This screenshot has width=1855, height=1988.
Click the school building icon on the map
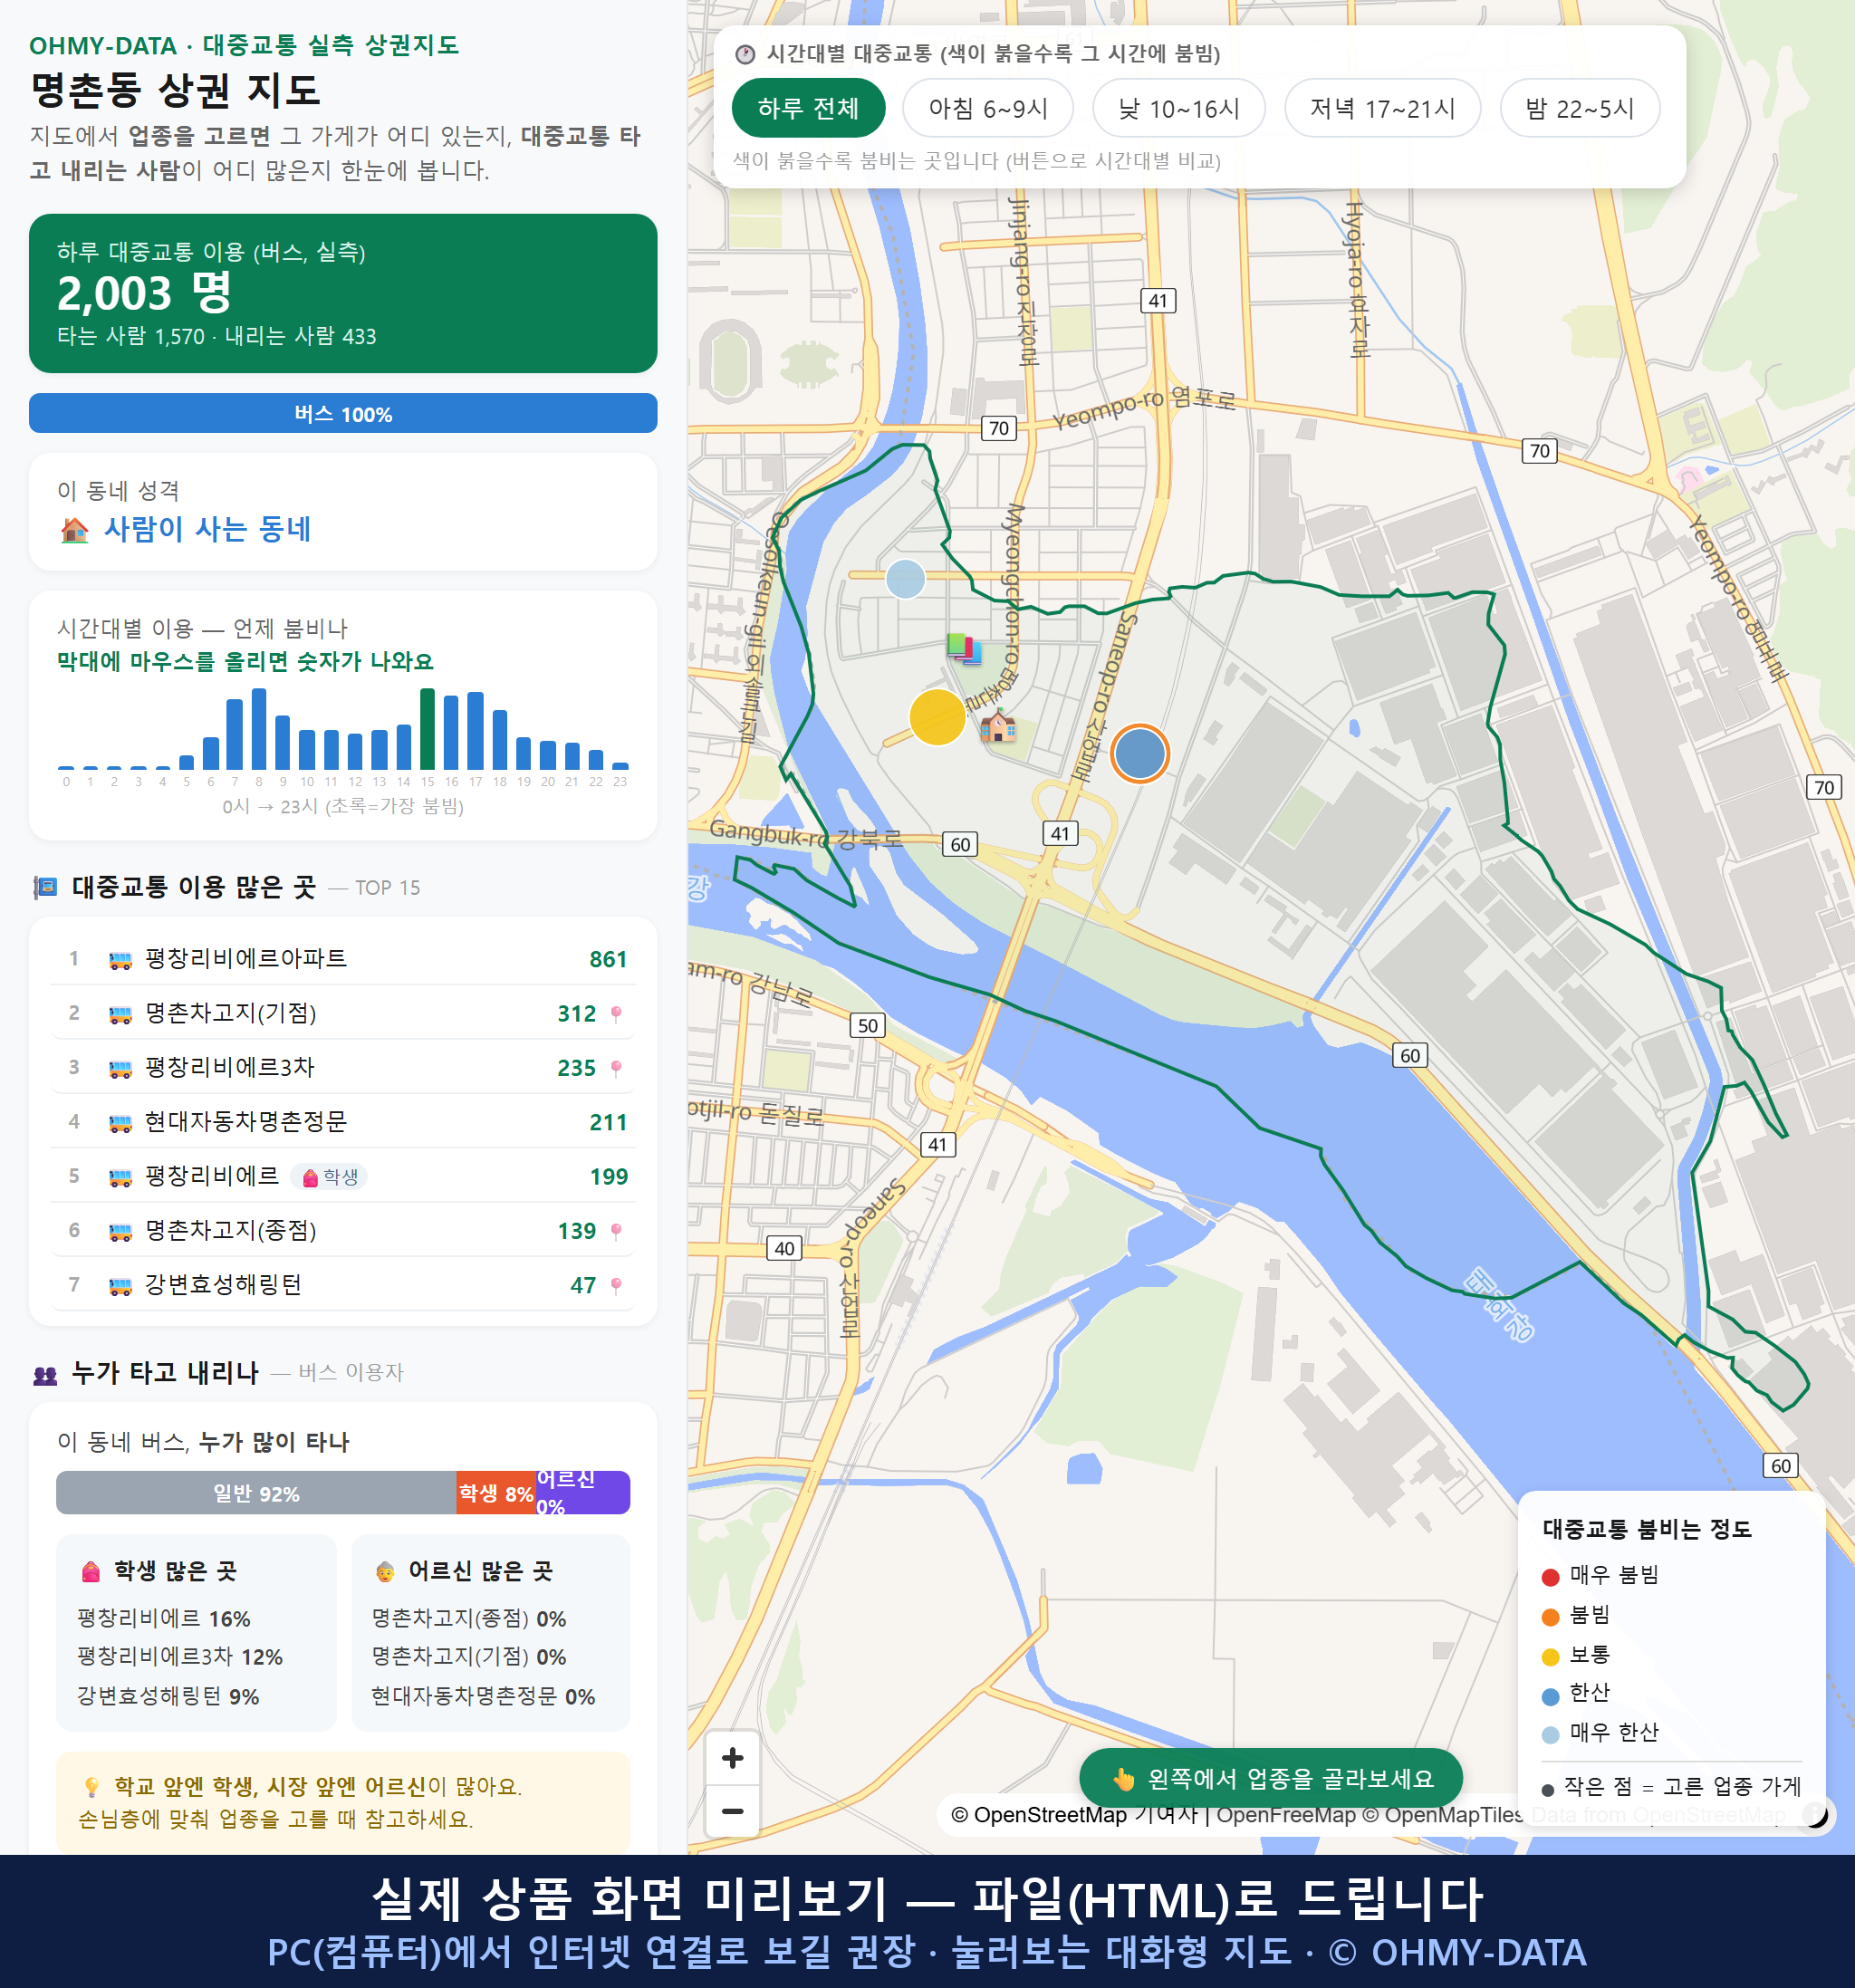coord(998,726)
